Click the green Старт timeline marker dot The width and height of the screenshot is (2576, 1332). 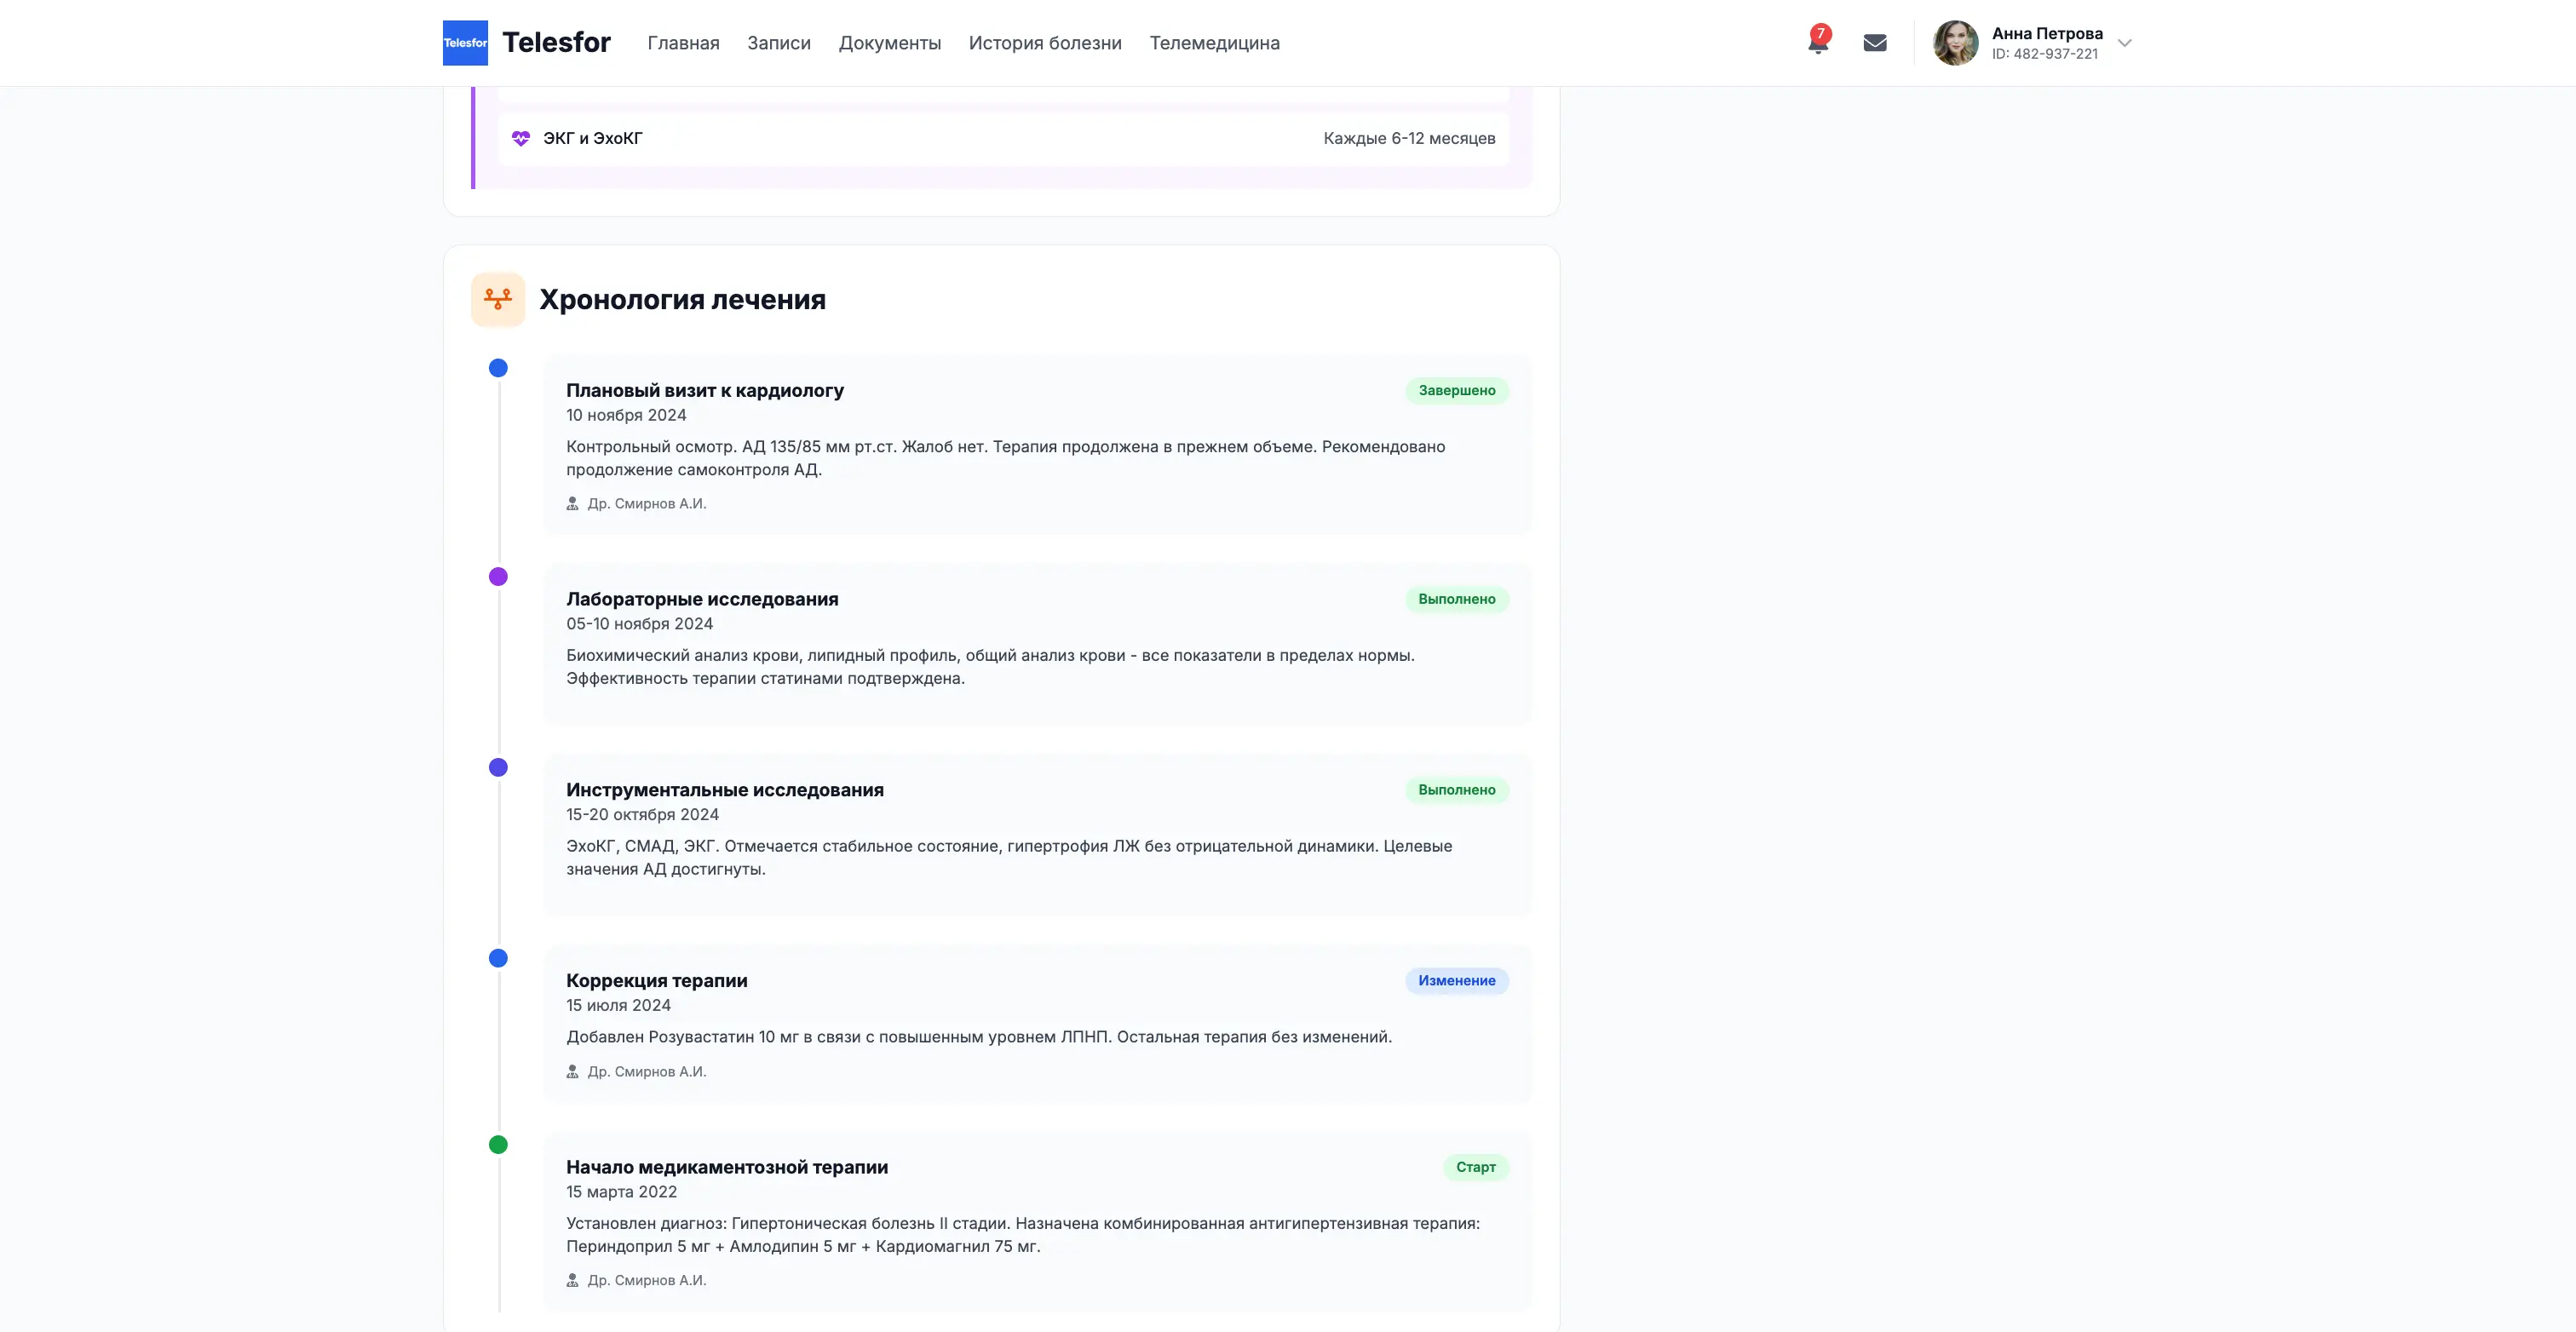[498, 1145]
